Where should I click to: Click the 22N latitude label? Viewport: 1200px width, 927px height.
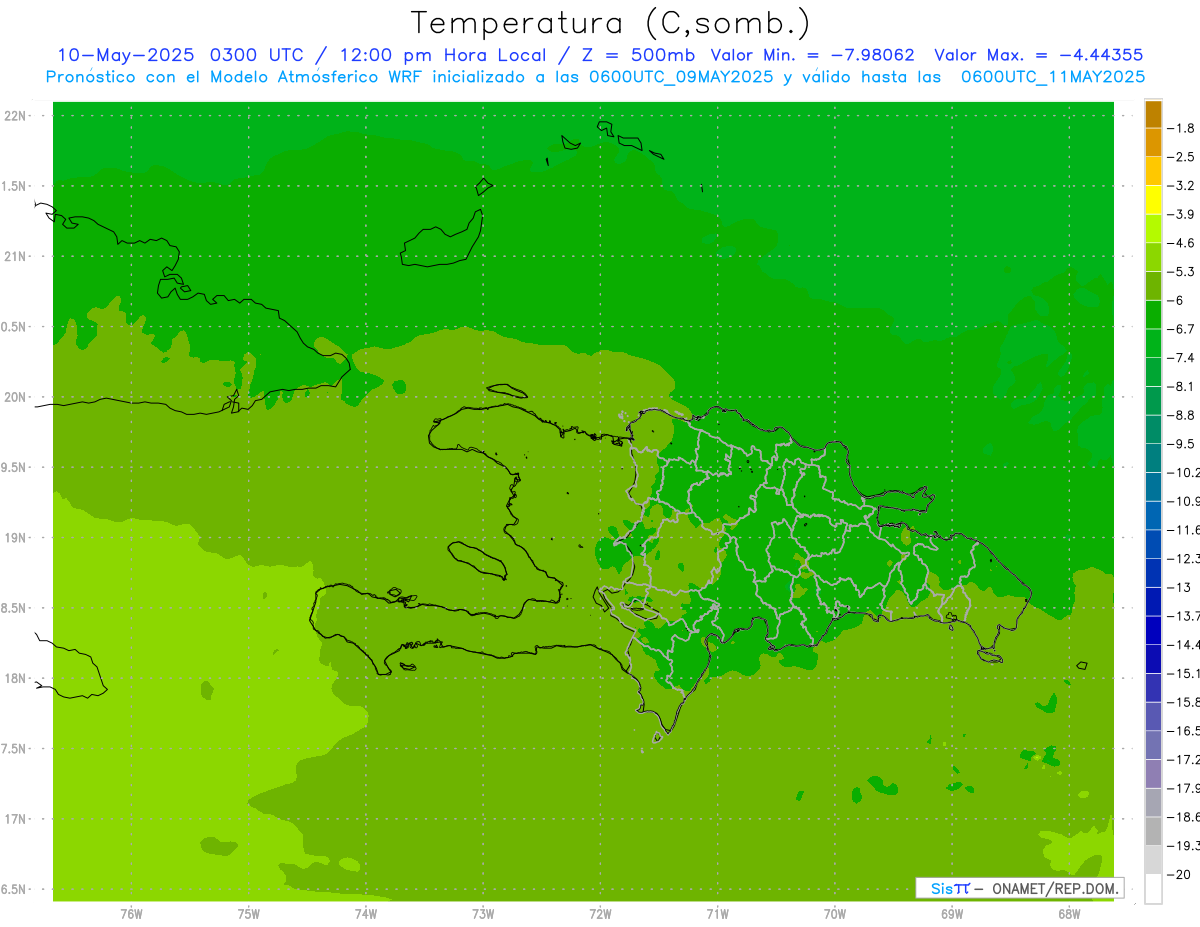click(x=17, y=116)
